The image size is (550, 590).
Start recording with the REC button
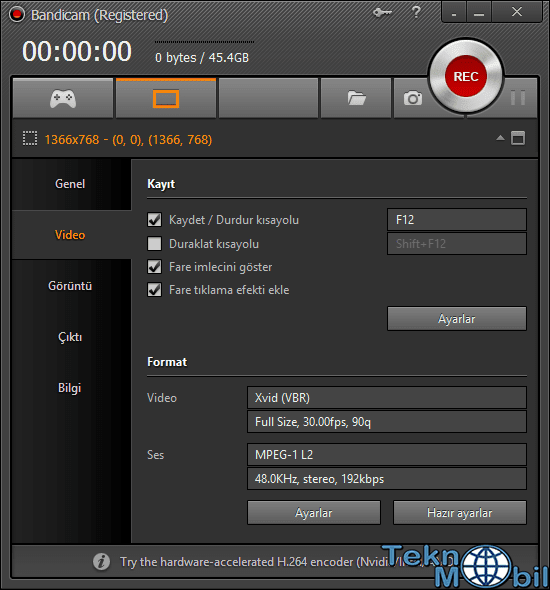click(x=466, y=76)
